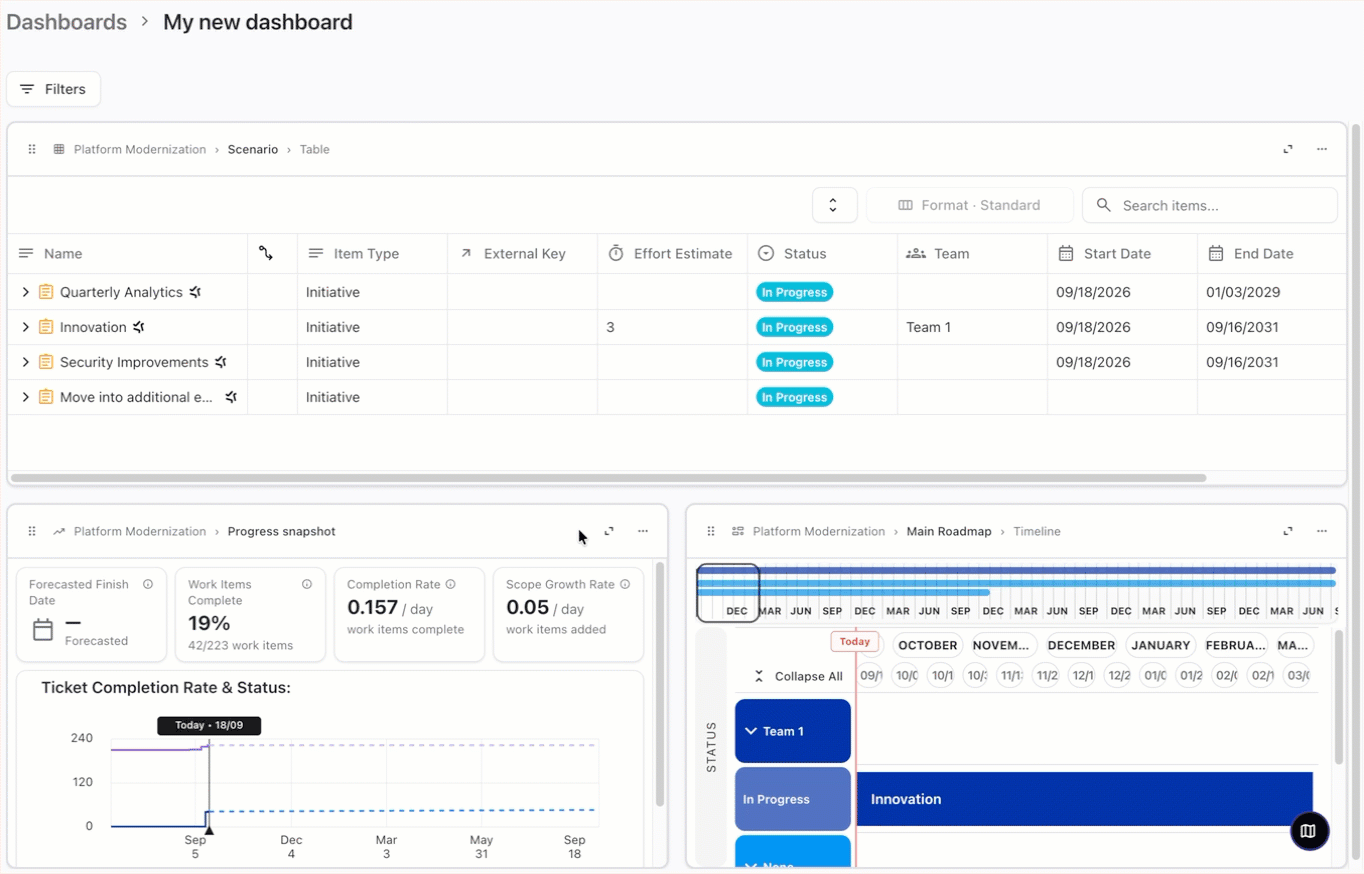Image resolution: width=1364 pixels, height=874 pixels.
Task: Select the Item Type column header
Action: tap(372, 254)
